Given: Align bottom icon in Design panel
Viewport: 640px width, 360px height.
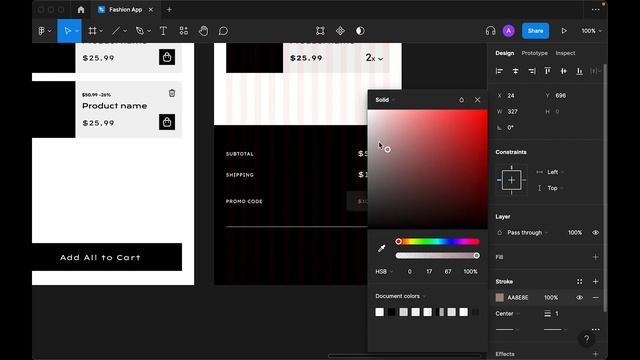Looking at the screenshot, I should [x=580, y=71].
